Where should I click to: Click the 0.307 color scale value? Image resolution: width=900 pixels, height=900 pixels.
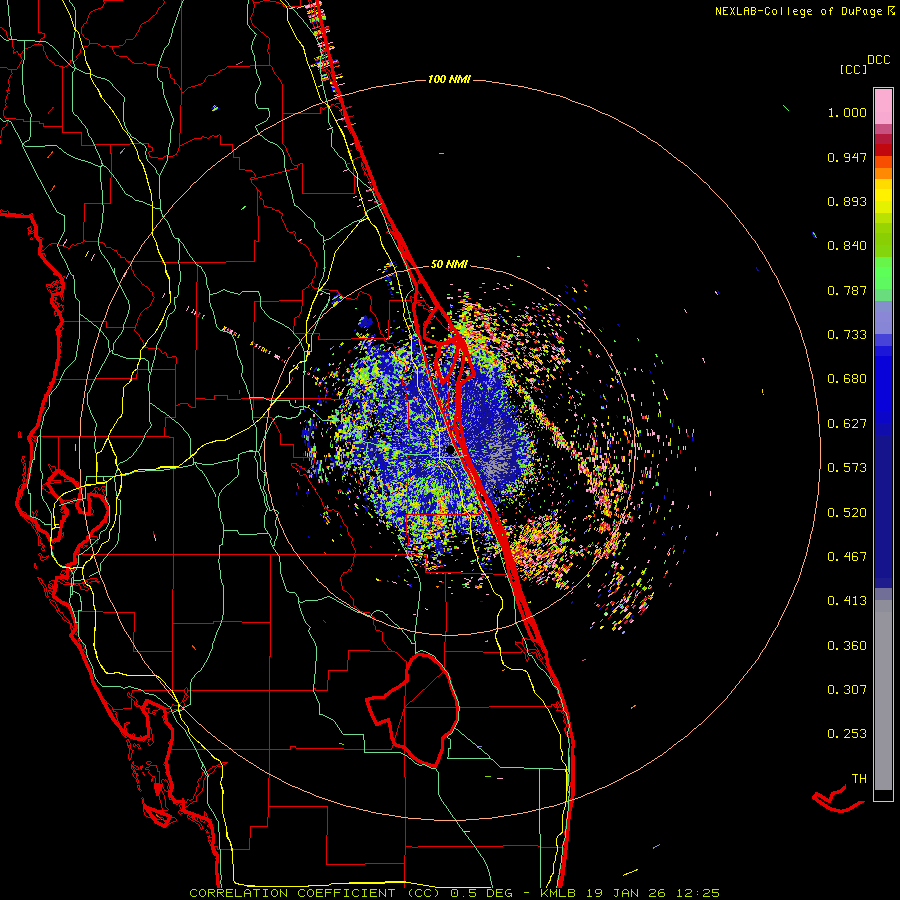pos(847,690)
